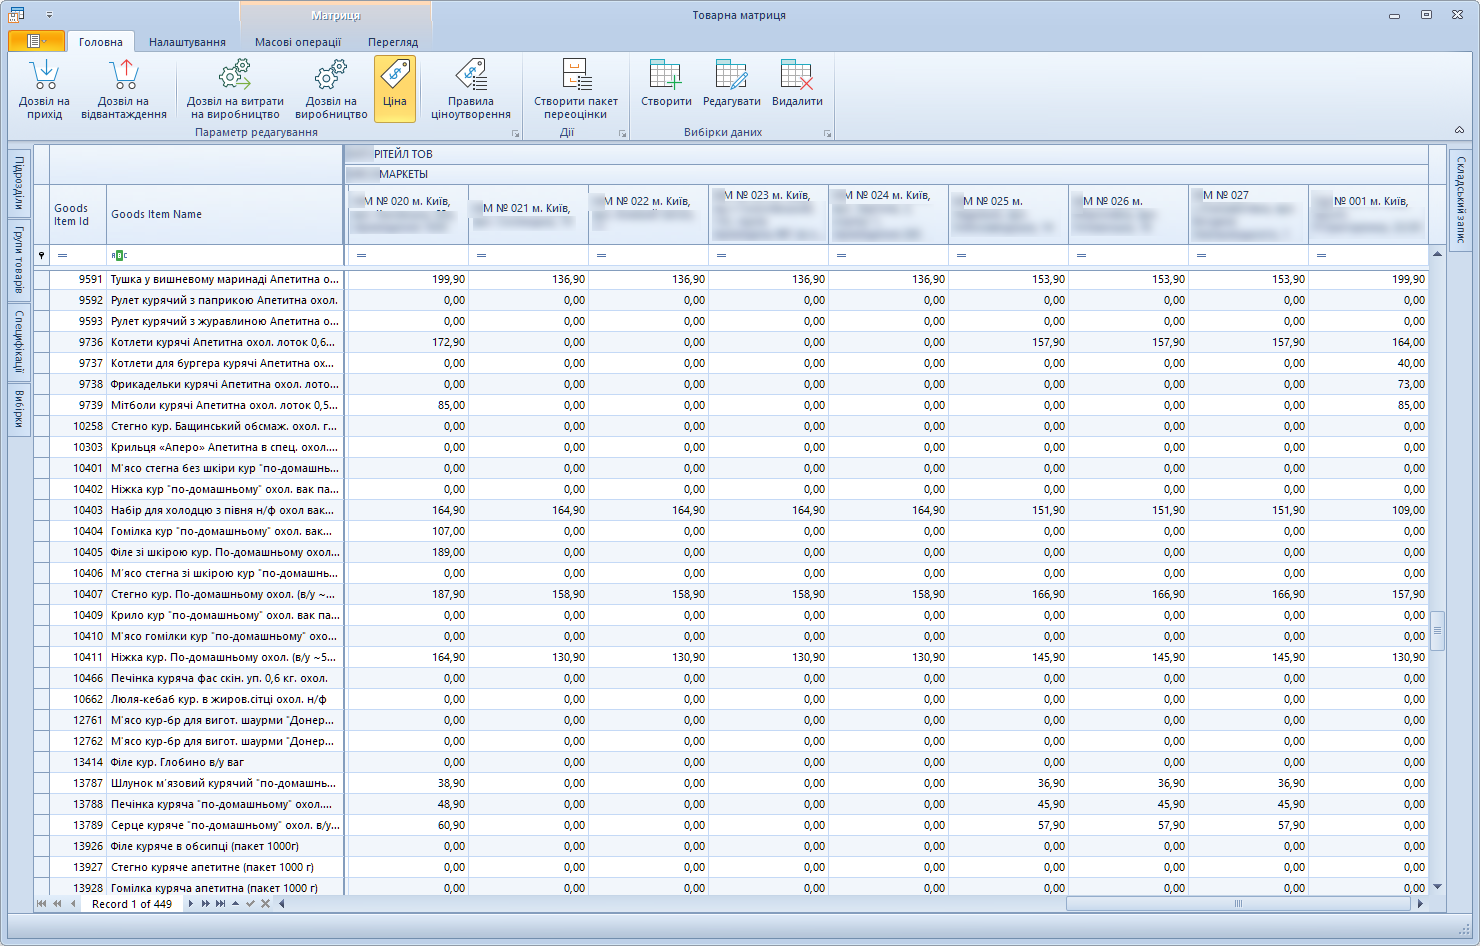Click equals filter operator under М № 020 column
This screenshot has height=946, width=1480.
pyautogui.click(x=362, y=256)
